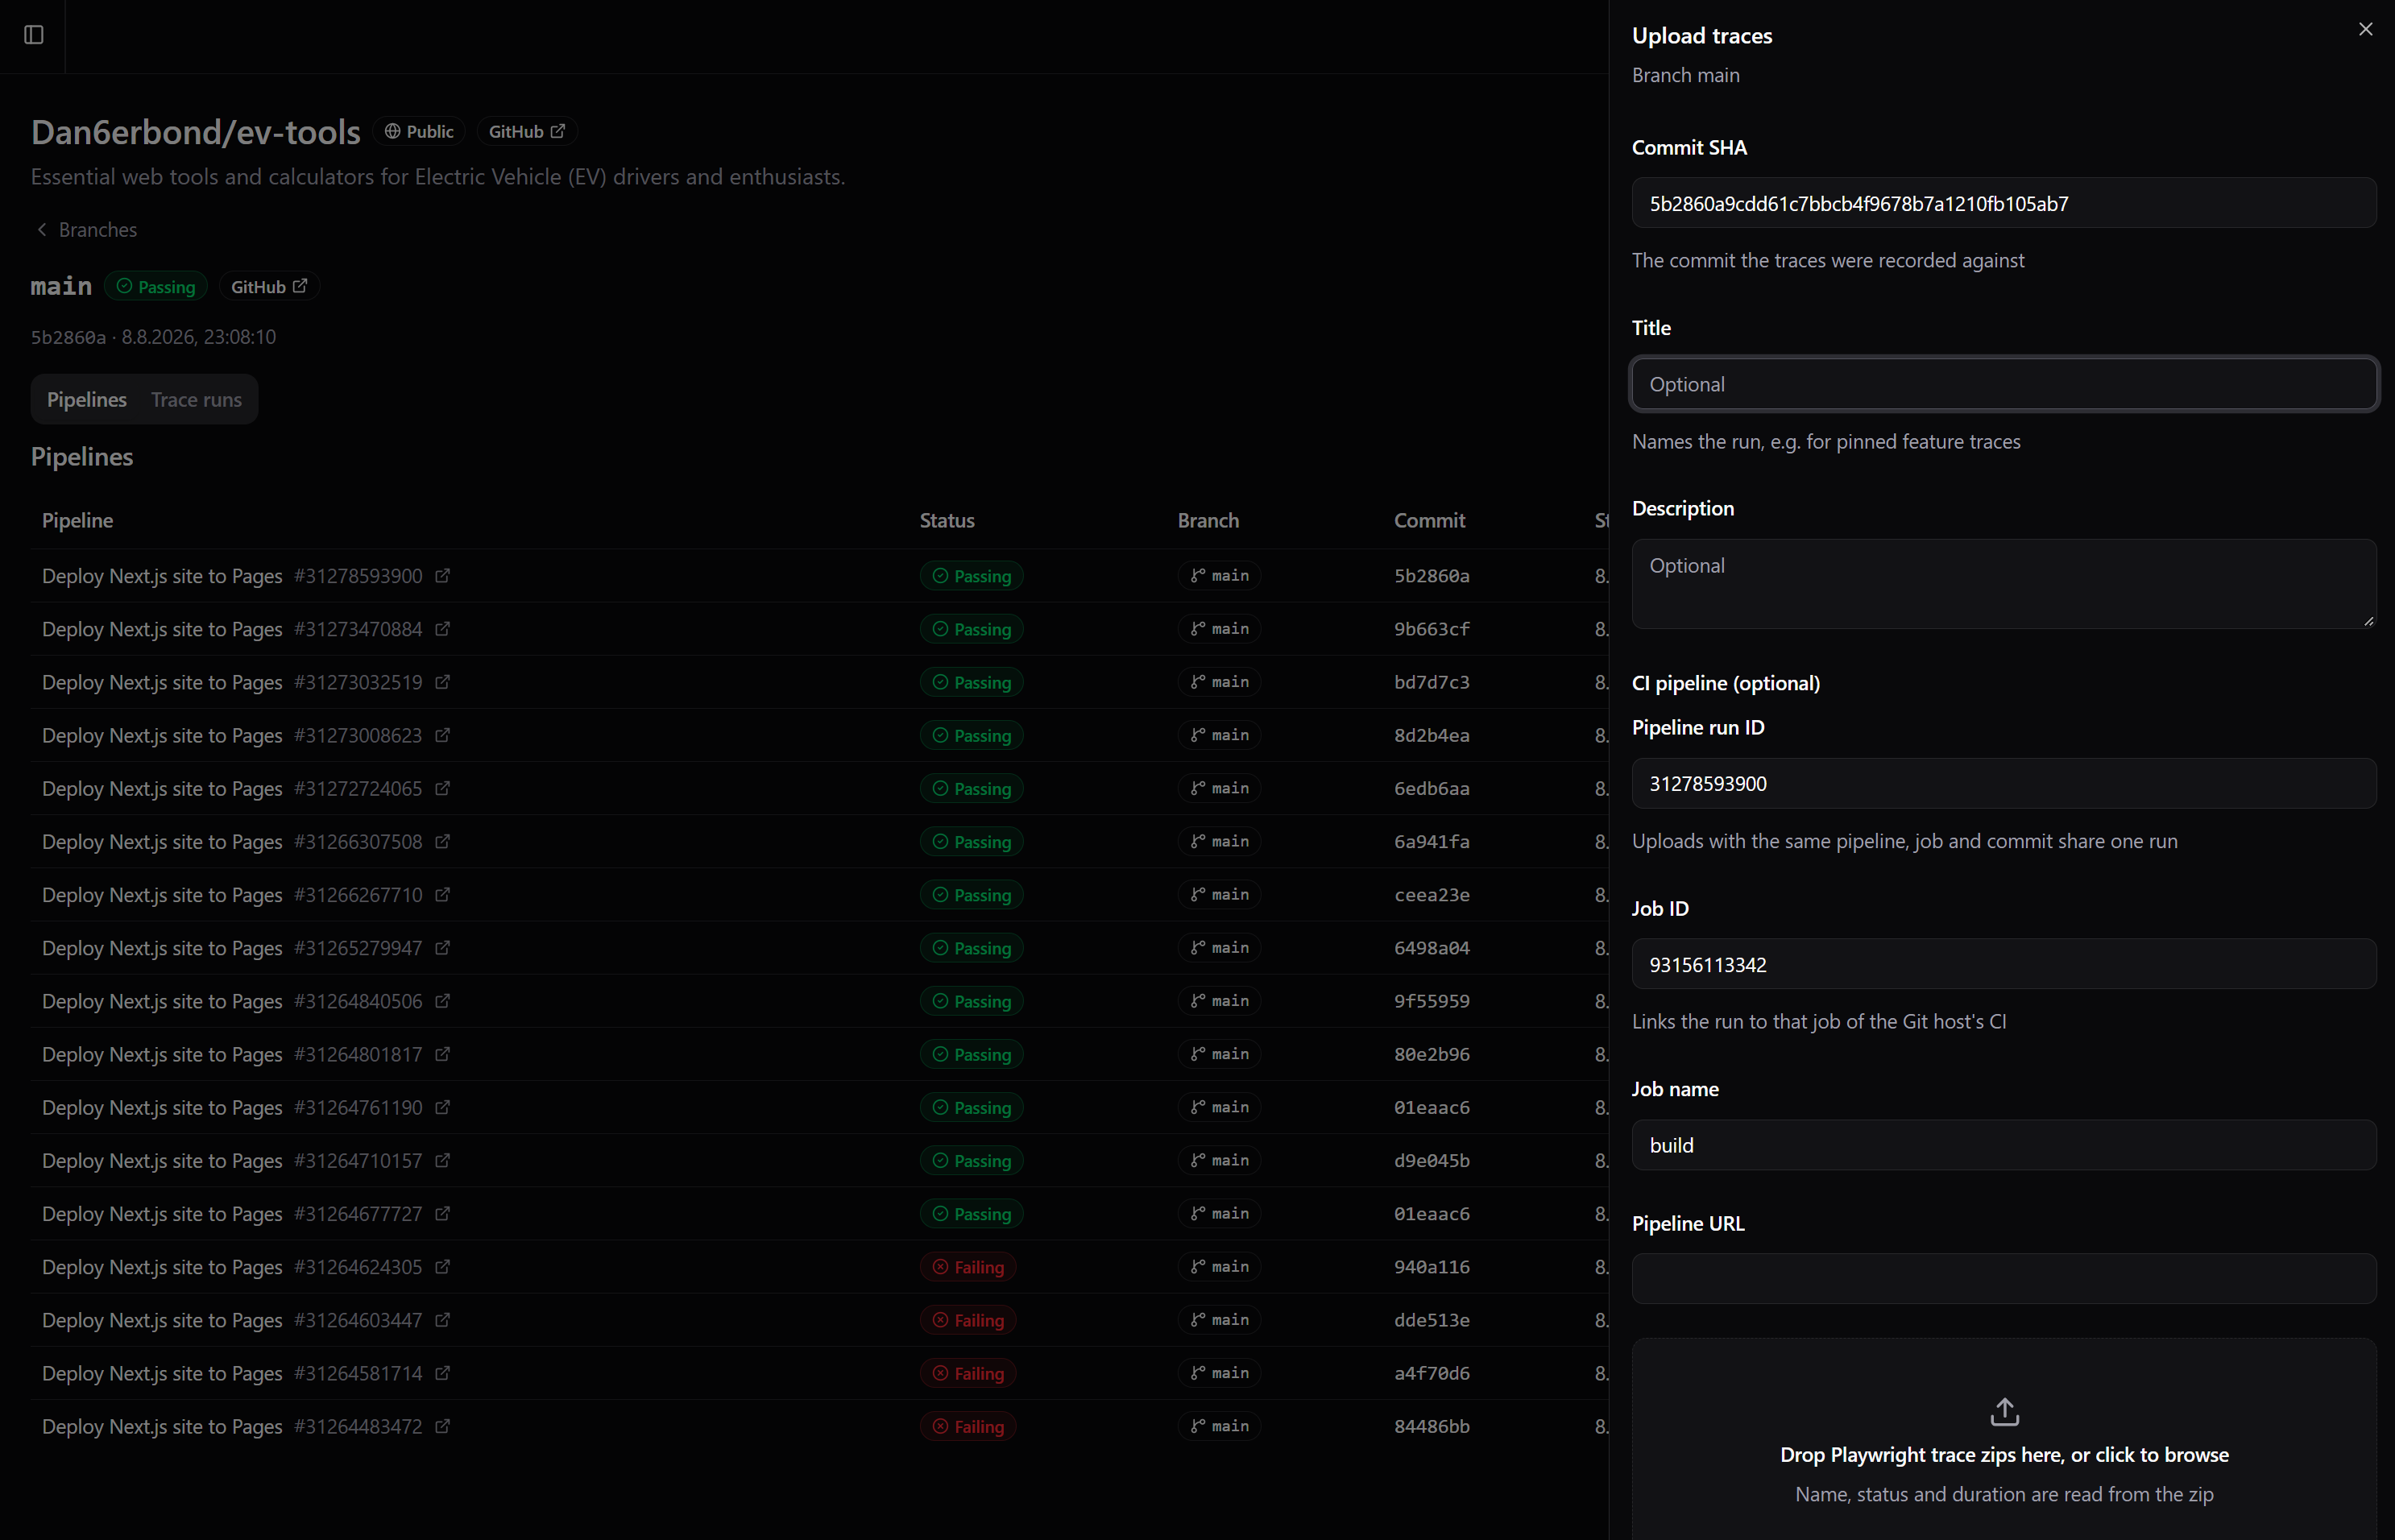Open external link for pipeline #31265279947

pos(443,948)
